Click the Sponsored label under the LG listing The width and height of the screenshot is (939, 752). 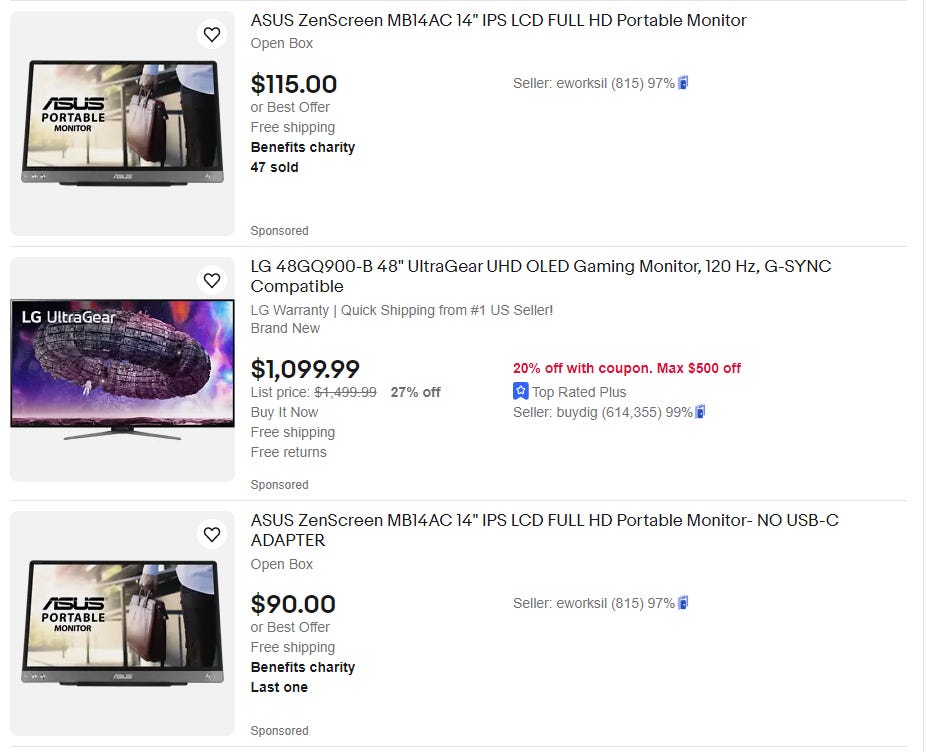[279, 484]
